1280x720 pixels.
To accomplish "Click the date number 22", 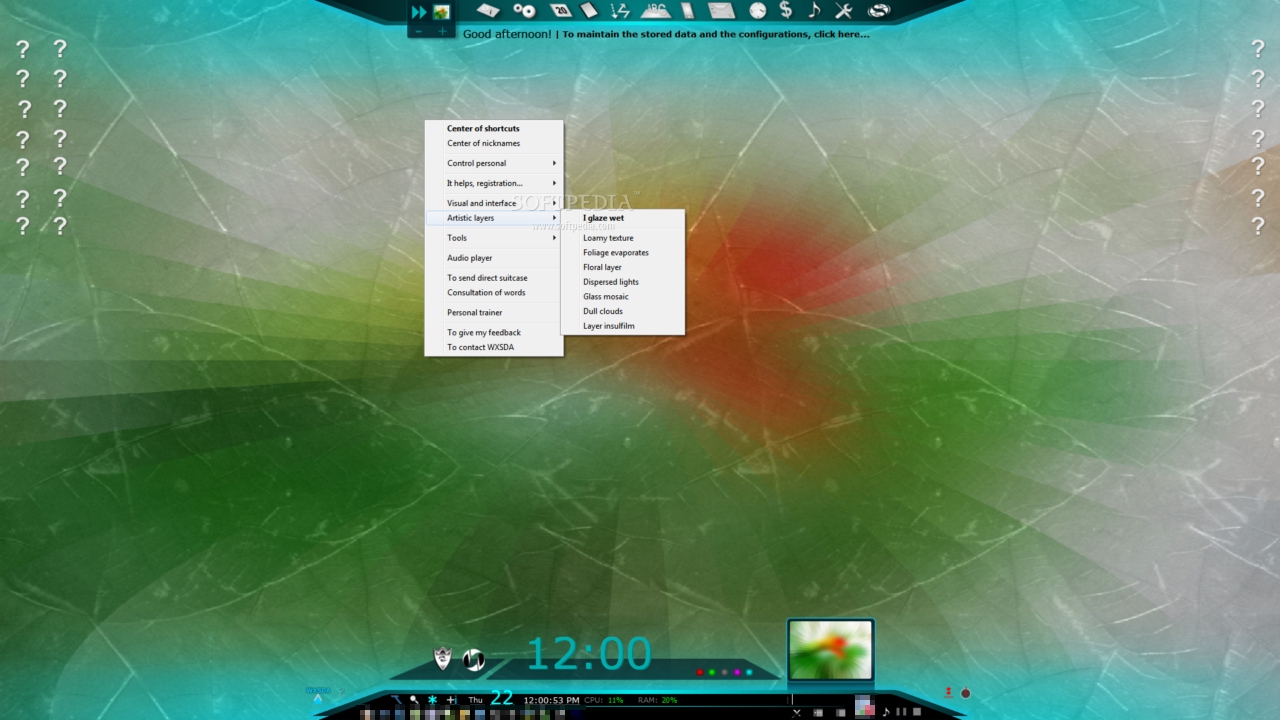I will pos(501,698).
